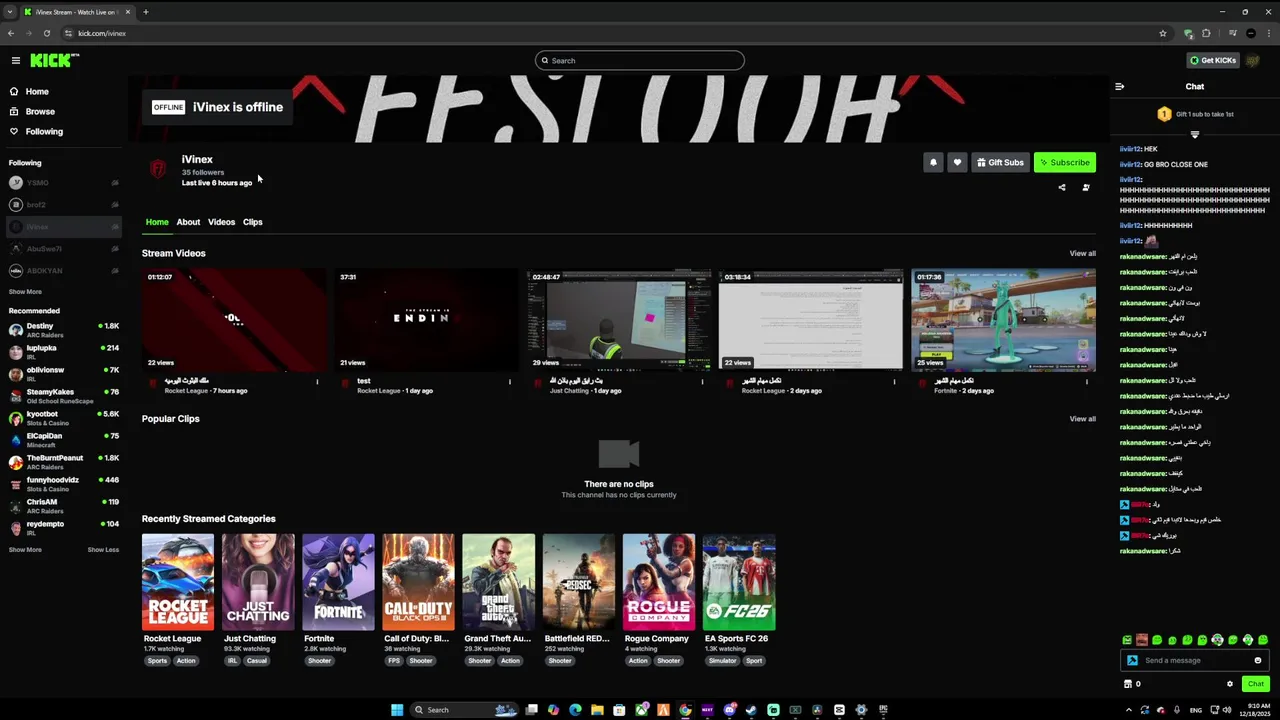Switch to the Home tab
1280x720 pixels.
[x=157, y=222]
